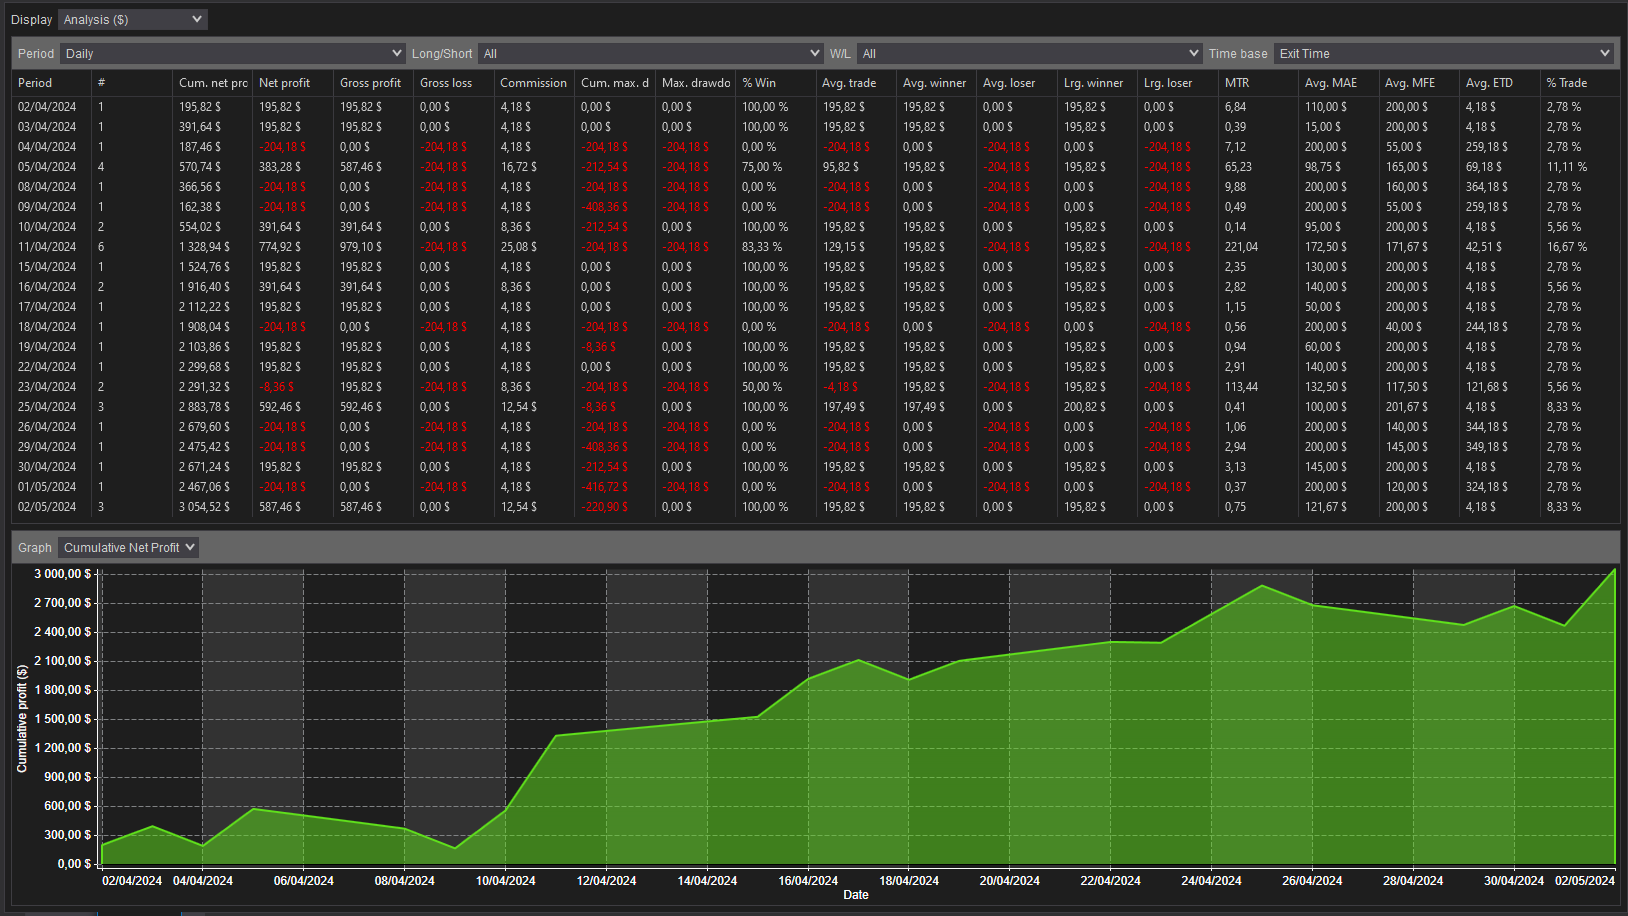1628x916 pixels.
Task: Open the Display dropdown showing Analysis ($)
Action: coord(131,18)
